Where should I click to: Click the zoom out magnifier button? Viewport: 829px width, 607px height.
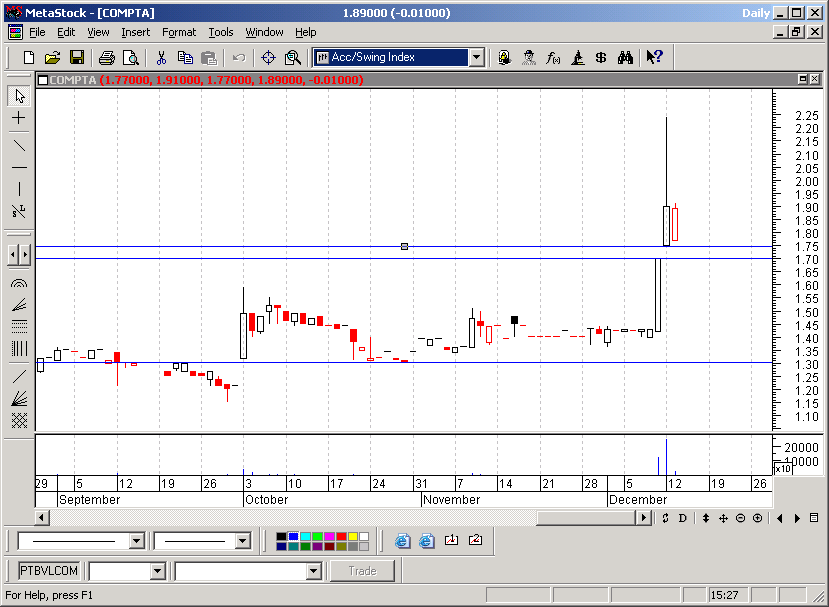(741, 518)
